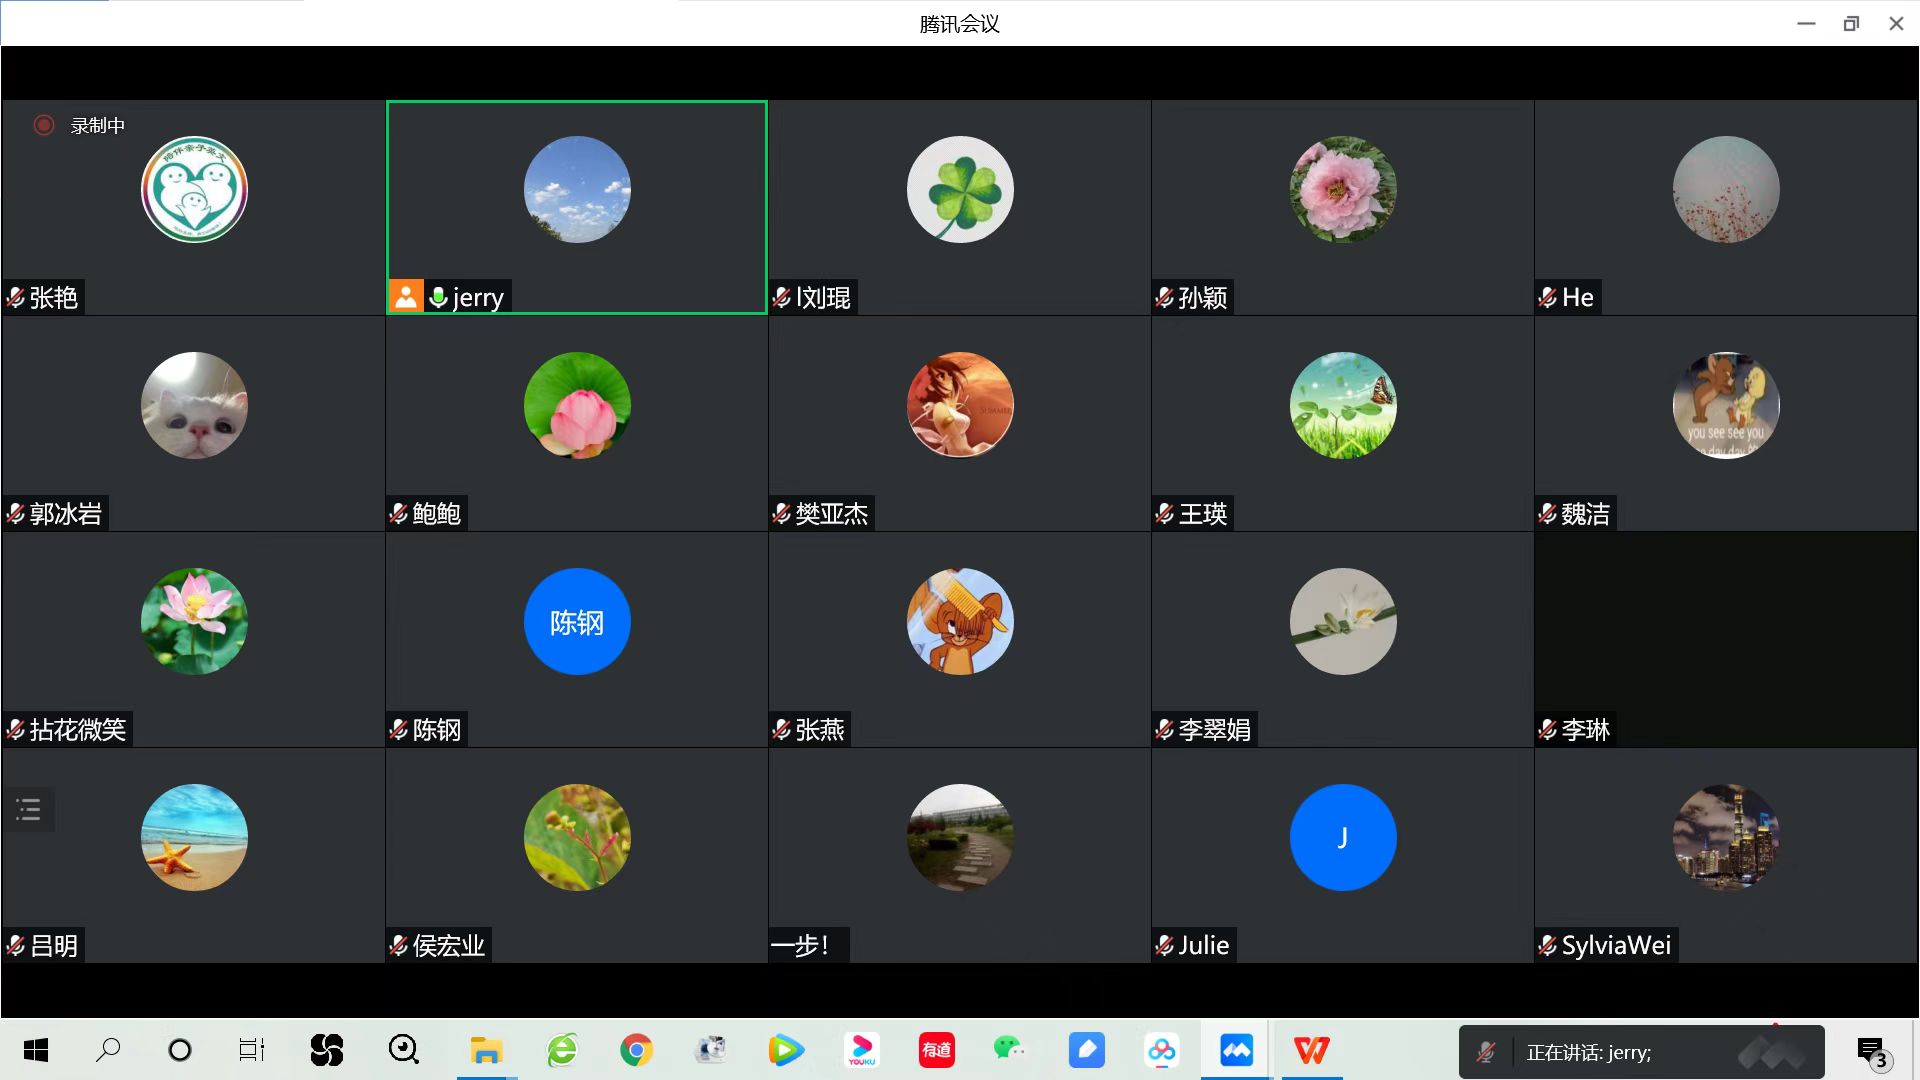Click muted mic icon beside Julie
The image size is (1920, 1080).
pos(1165,946)
